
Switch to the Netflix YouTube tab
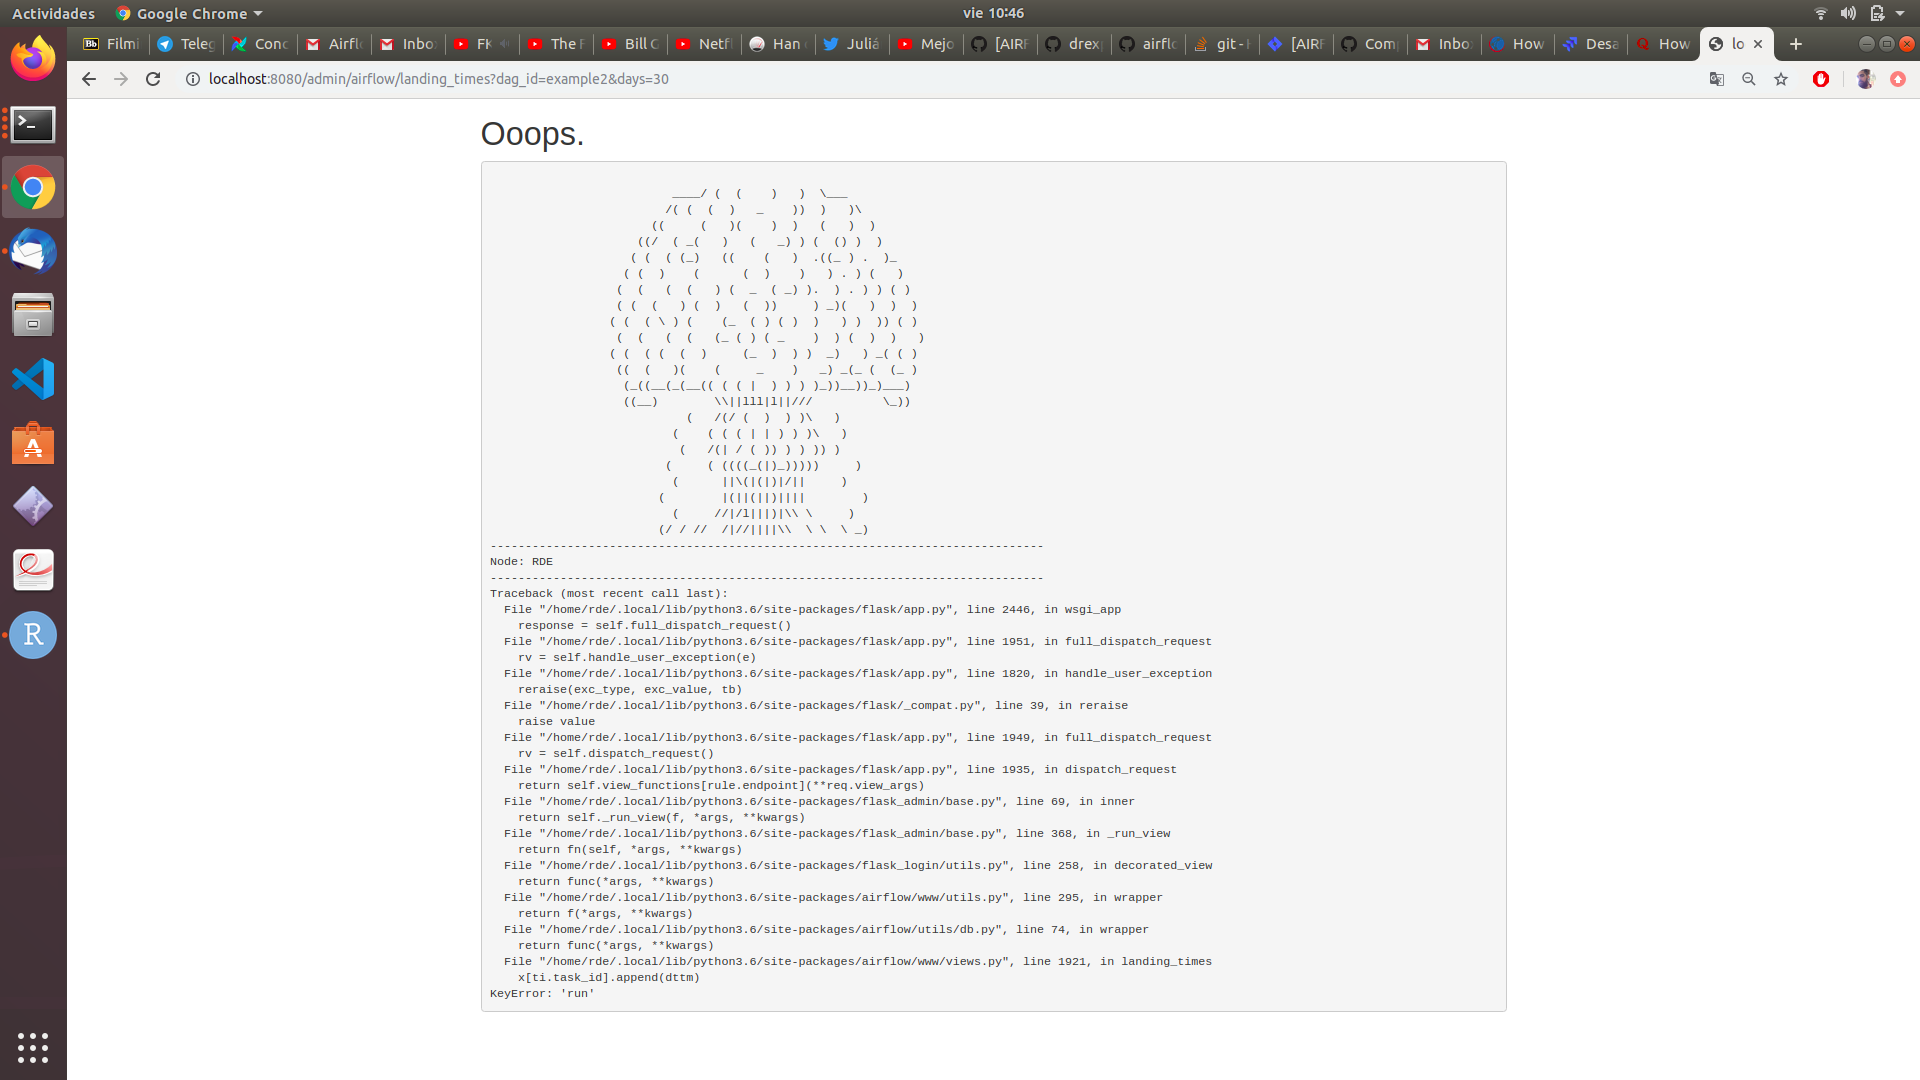click(x=704, y=44)
